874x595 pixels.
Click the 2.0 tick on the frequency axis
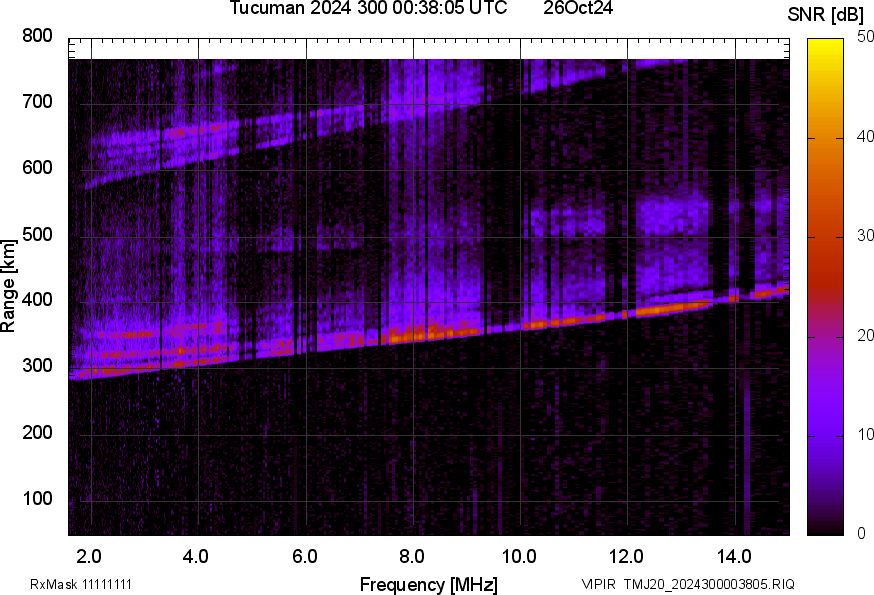[89, 555]
